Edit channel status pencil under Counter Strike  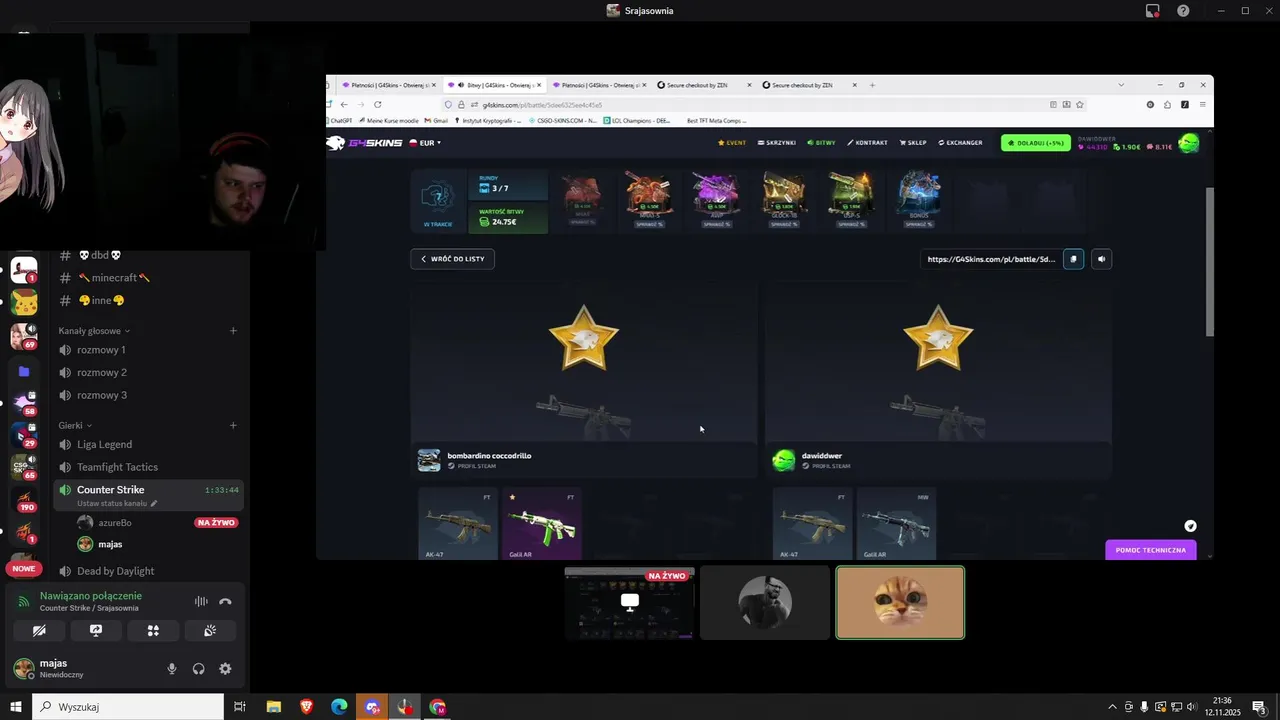(x=154, y=504)
